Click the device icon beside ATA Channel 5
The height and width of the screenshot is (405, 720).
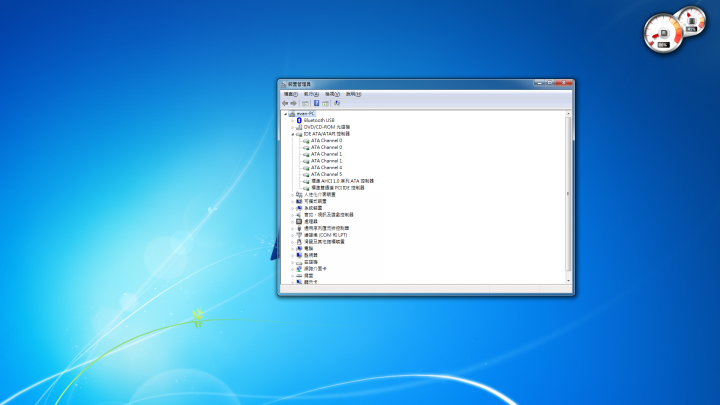coord(306,174)
